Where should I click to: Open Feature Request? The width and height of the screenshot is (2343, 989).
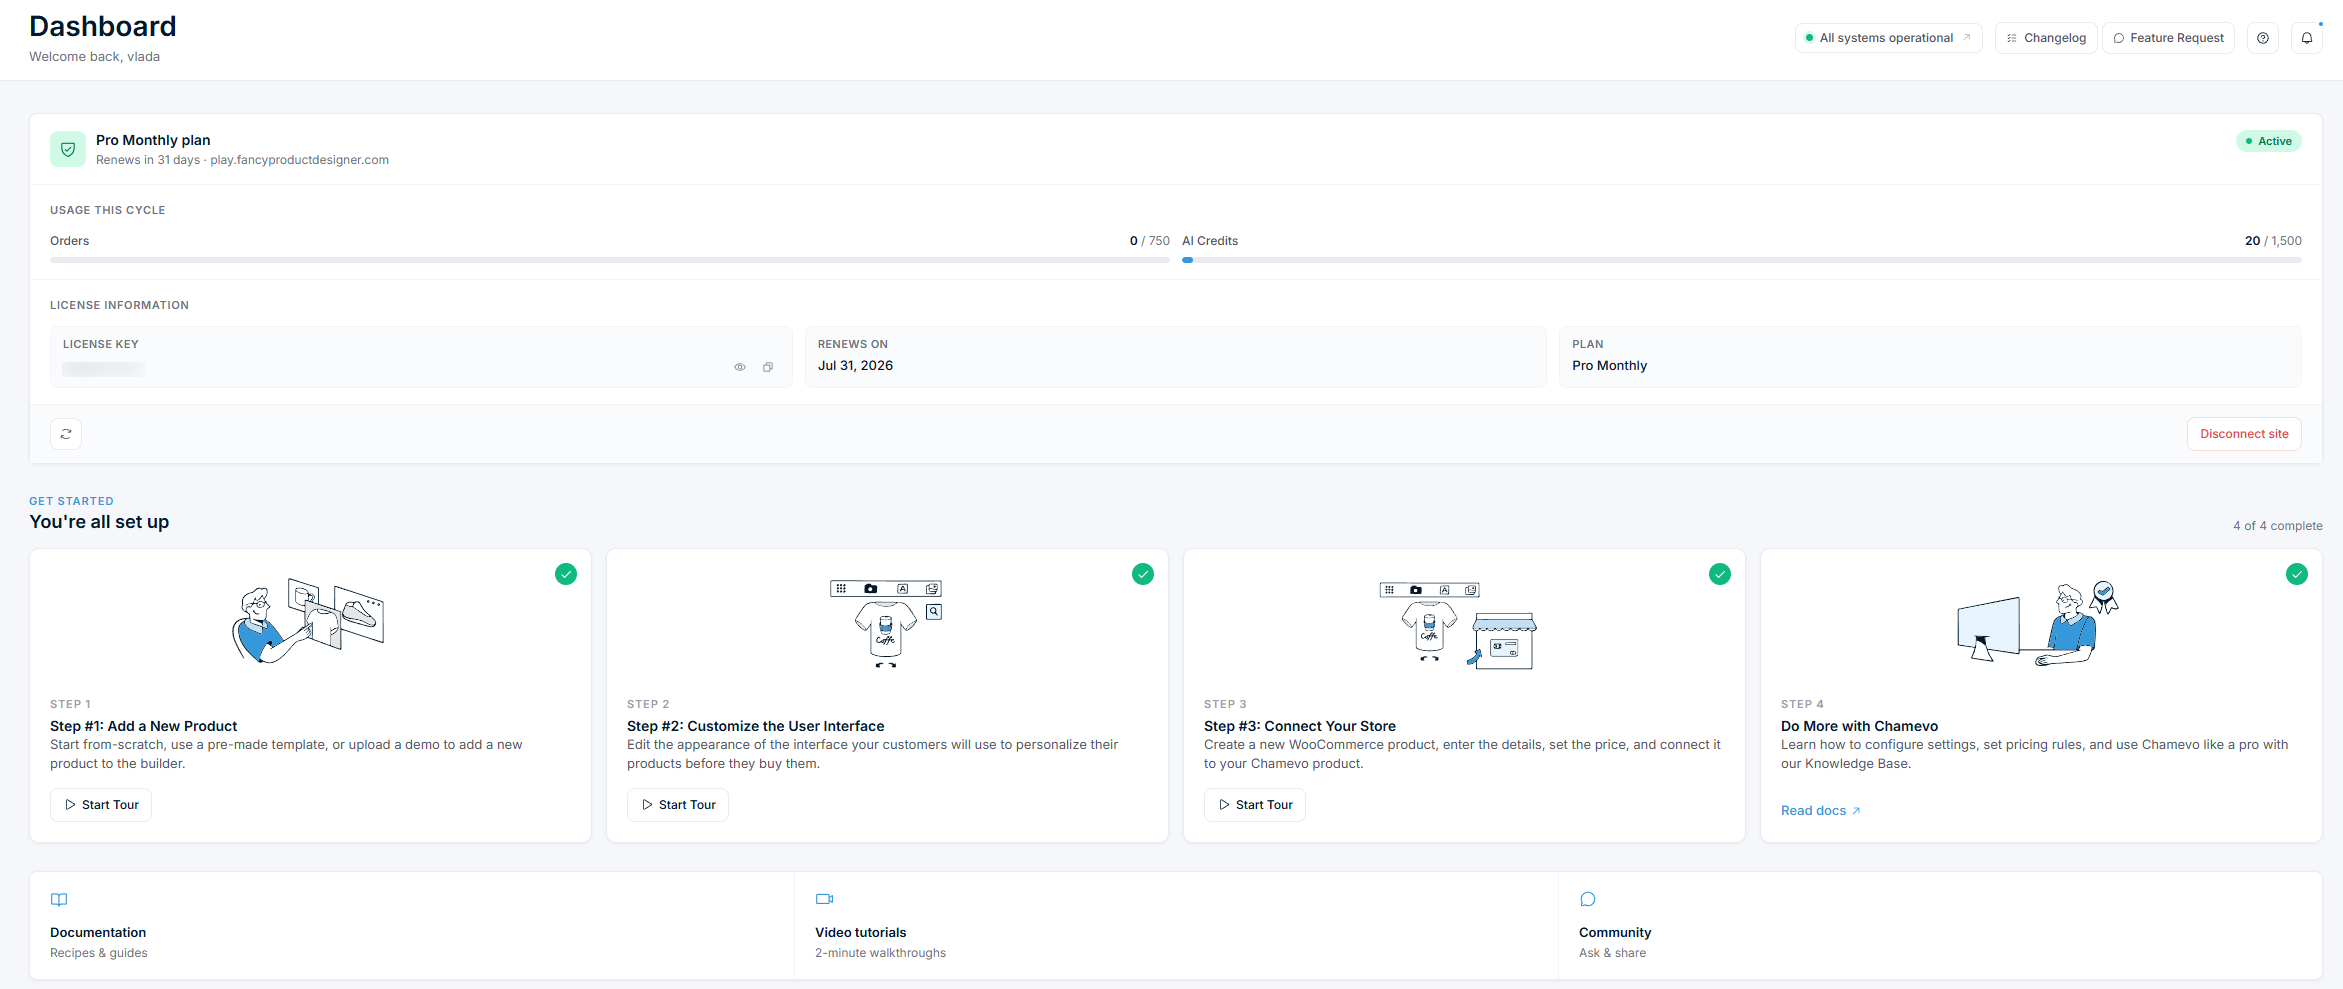2168,38
